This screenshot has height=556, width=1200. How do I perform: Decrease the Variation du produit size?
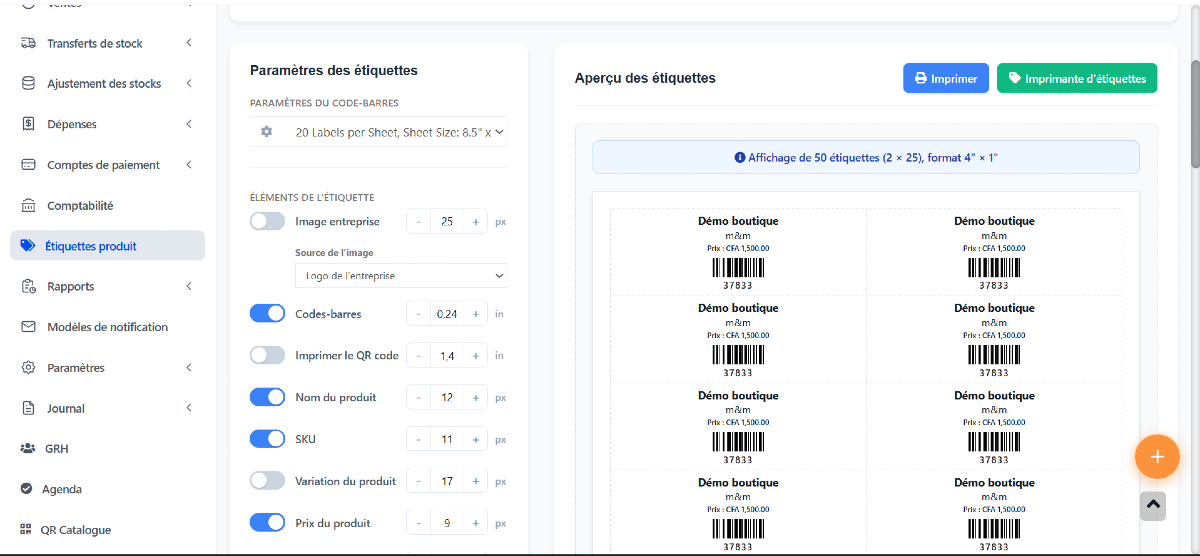click(418, 481)
